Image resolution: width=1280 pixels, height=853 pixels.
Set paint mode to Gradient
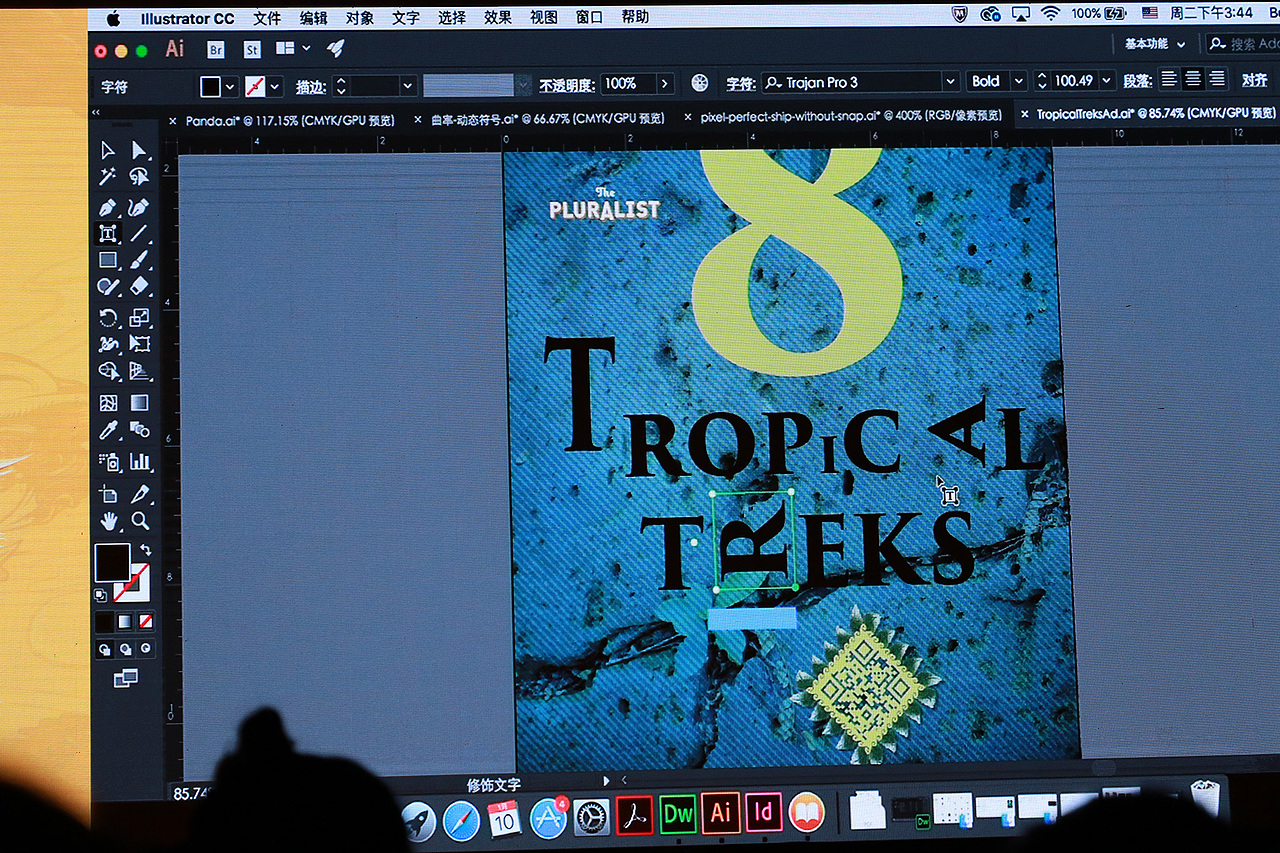coord(124,621)
